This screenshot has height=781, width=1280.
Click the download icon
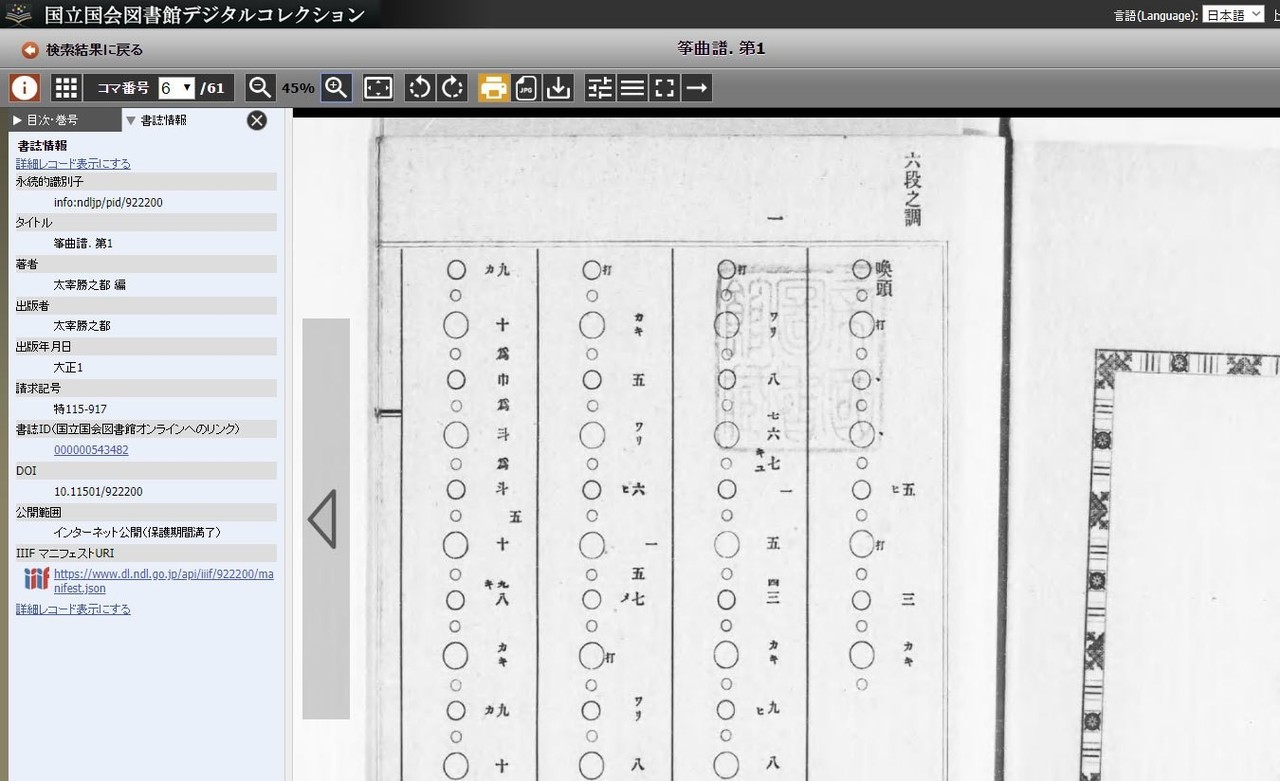pyautogui.click(x=558, y=88)
